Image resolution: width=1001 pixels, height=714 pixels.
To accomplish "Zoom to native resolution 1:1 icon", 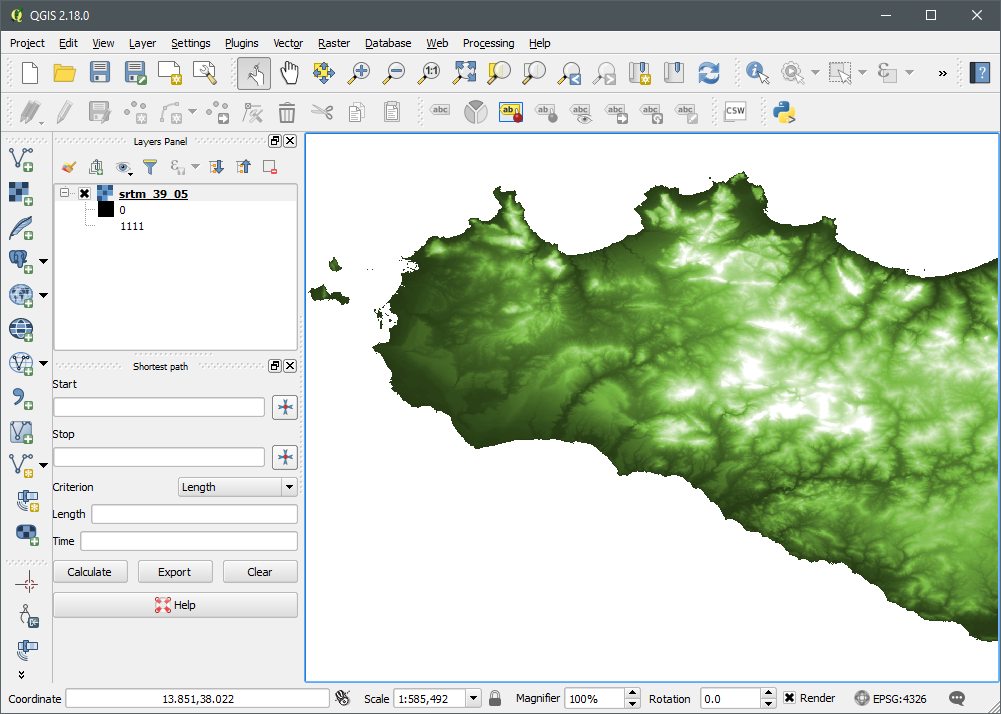I will pyautogui.click(x=429, y=73).
